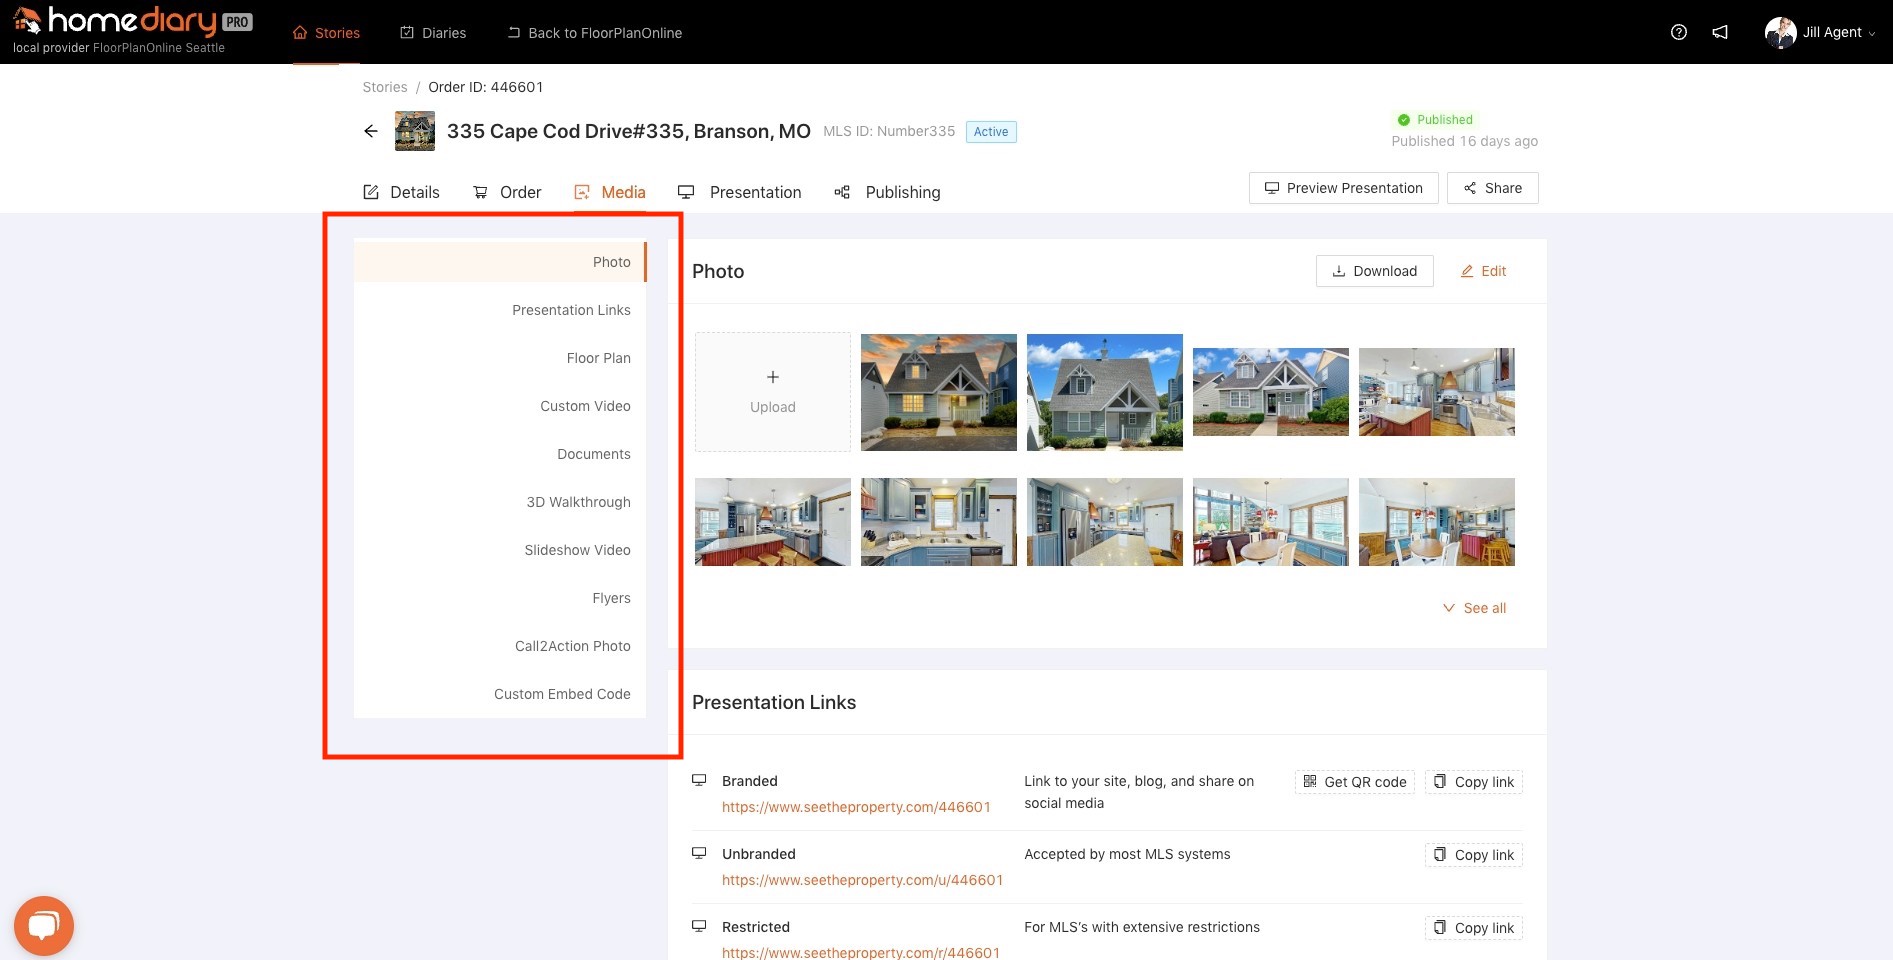
Task: Open the Jill Agent account dropdown
Action: click(x=1820, y=32)
